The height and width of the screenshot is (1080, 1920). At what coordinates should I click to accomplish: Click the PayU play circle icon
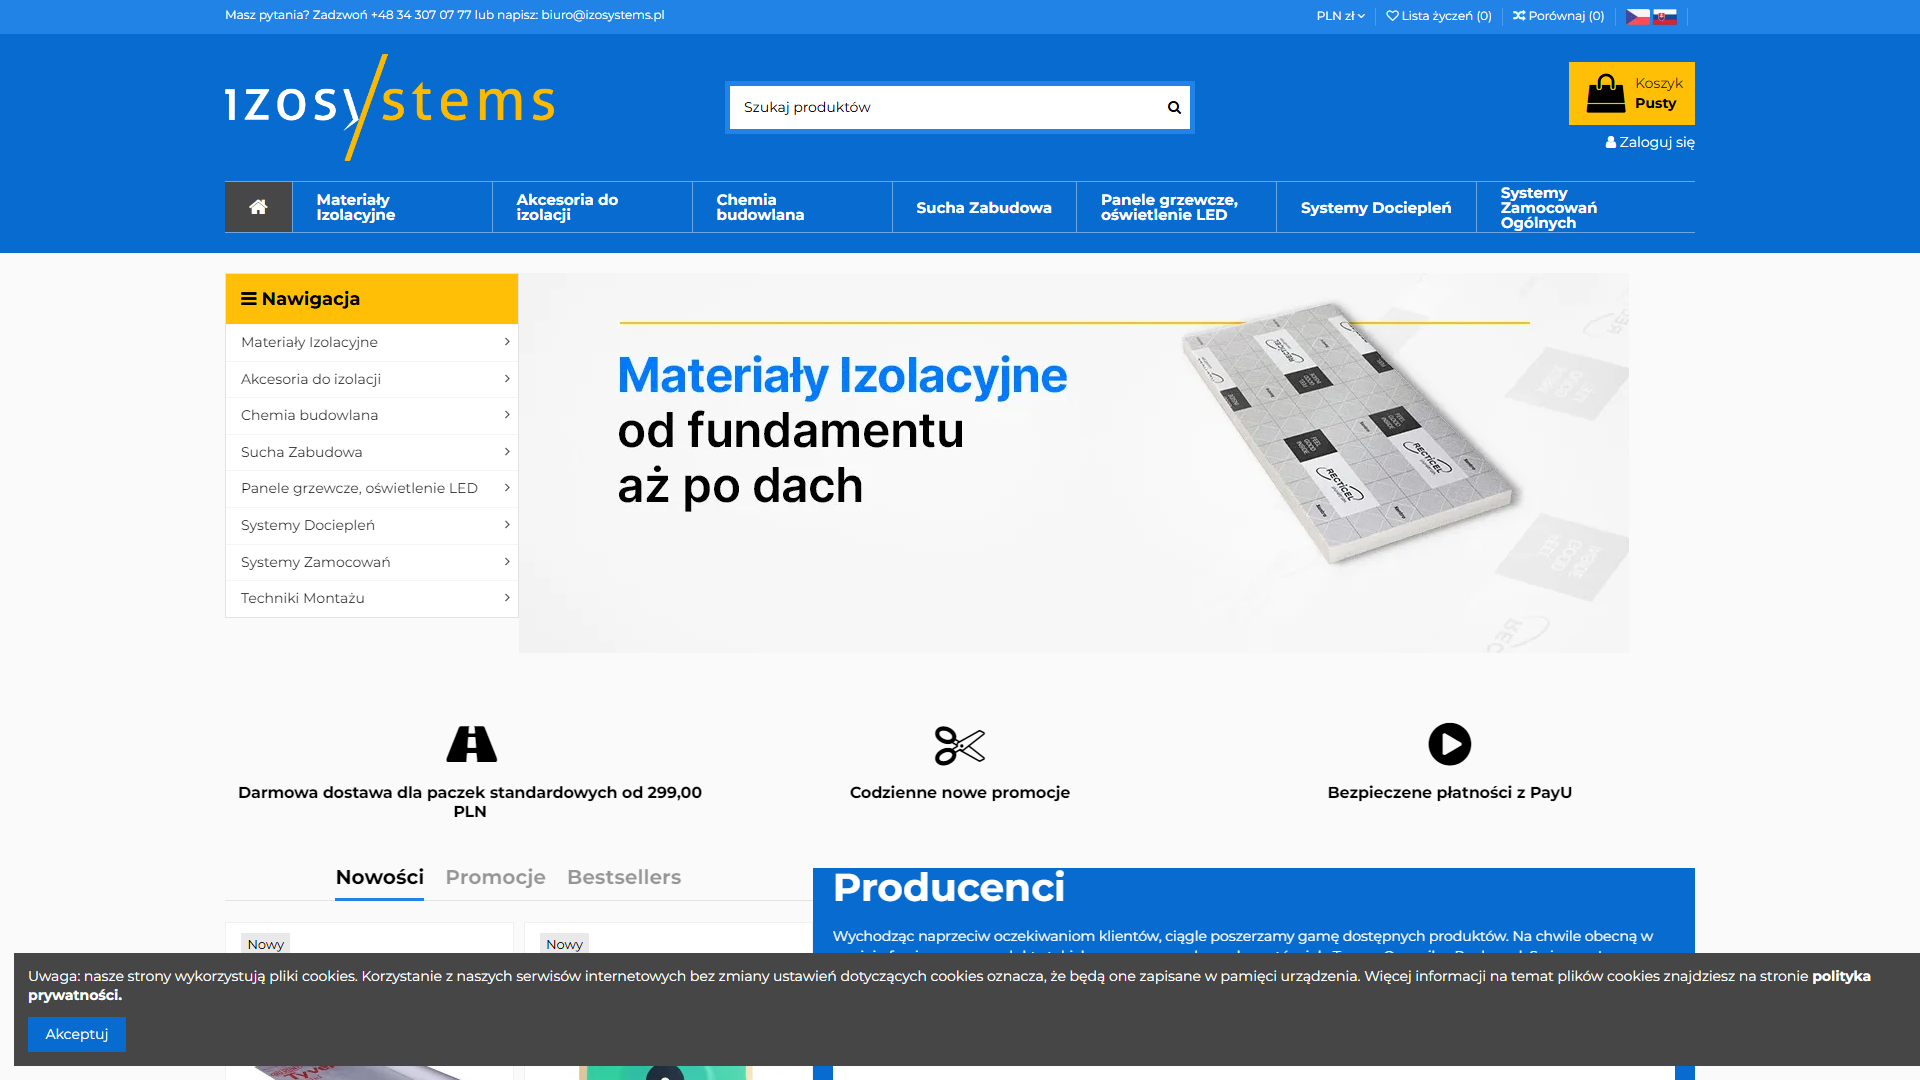[1449, 744]
